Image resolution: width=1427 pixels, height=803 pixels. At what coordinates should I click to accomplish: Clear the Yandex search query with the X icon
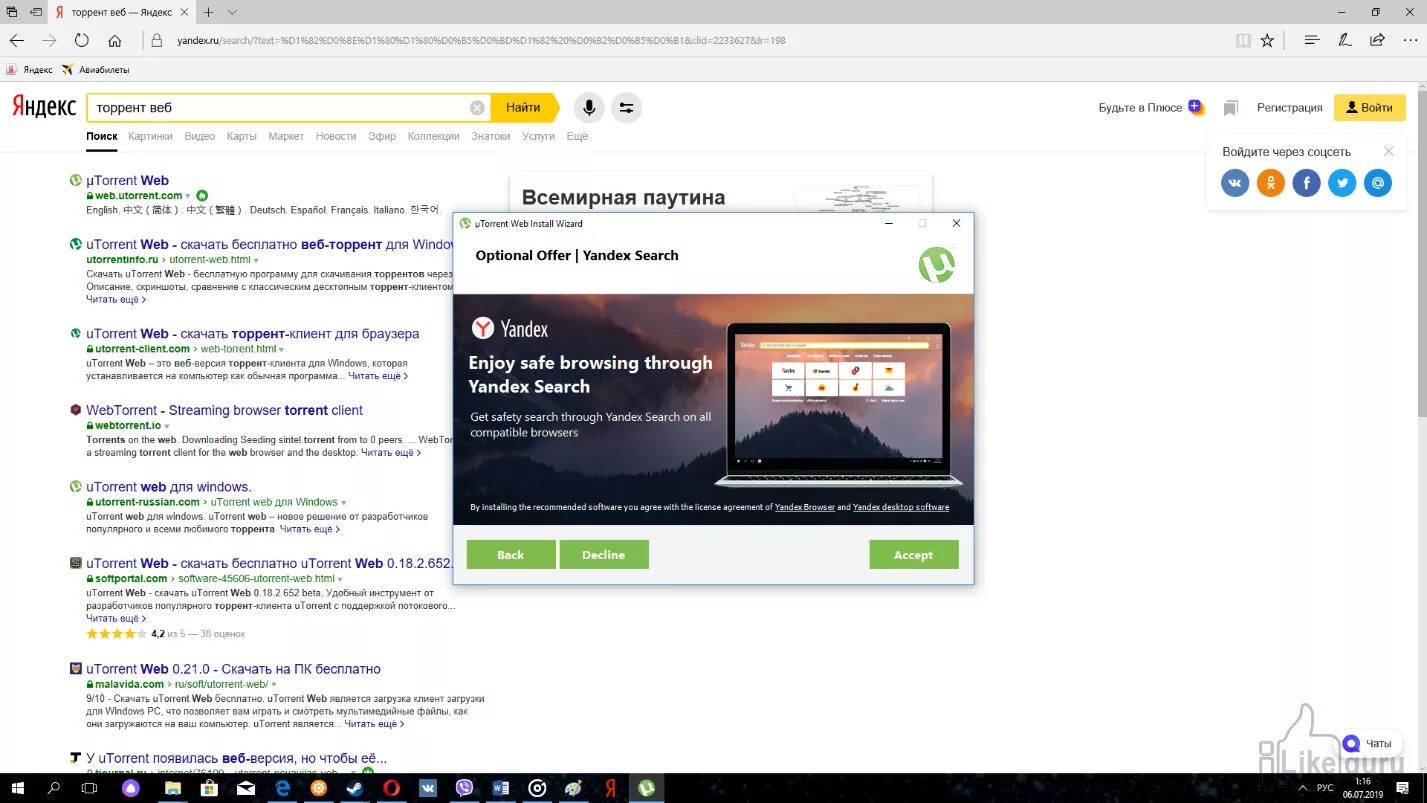[x=477, y=108]
